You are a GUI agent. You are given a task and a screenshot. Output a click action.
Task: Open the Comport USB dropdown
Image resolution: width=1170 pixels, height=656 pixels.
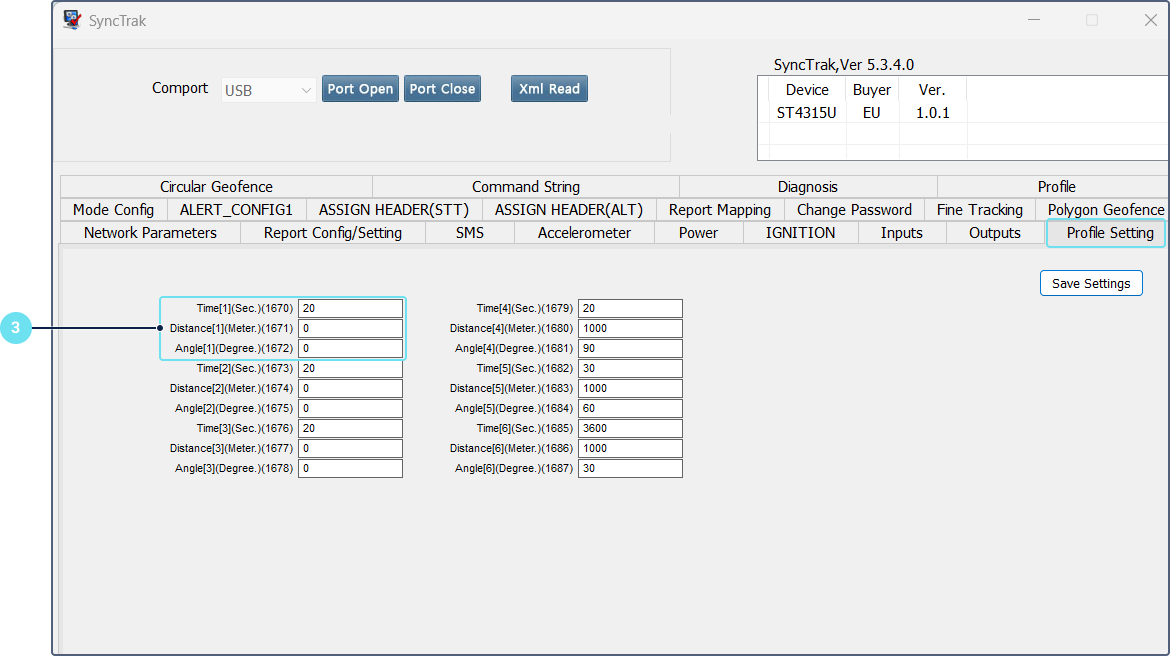pyautogui.click(x=269, y=90)
